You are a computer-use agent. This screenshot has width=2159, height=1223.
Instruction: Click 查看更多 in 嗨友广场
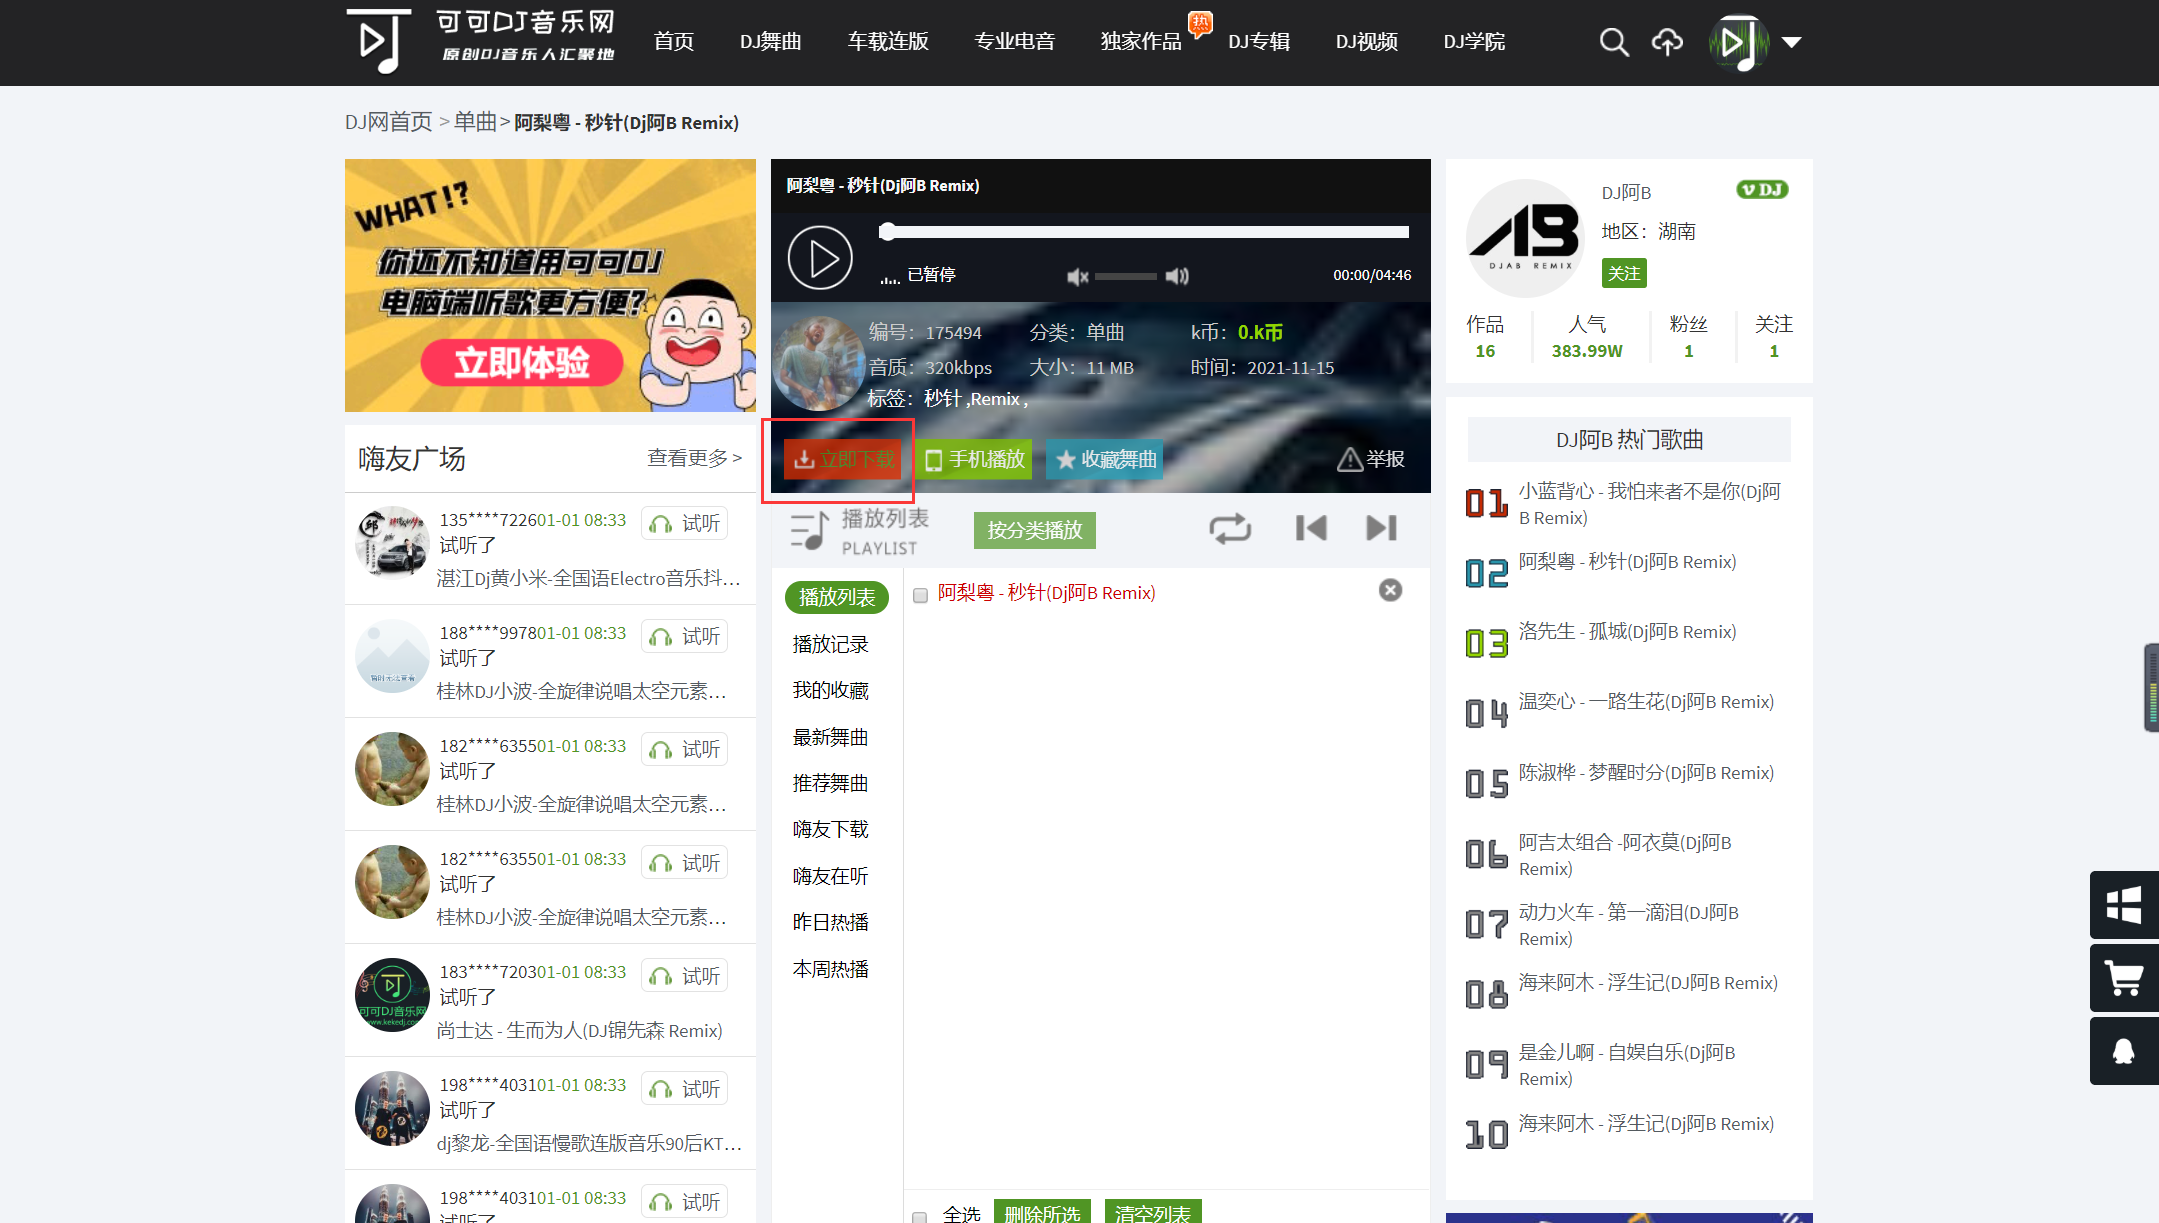coord(694,458)
